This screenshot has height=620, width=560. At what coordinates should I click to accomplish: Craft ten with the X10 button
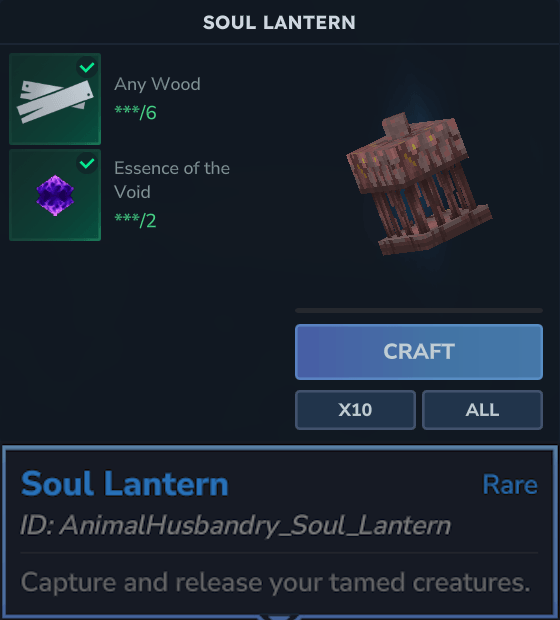pos(355,410)
